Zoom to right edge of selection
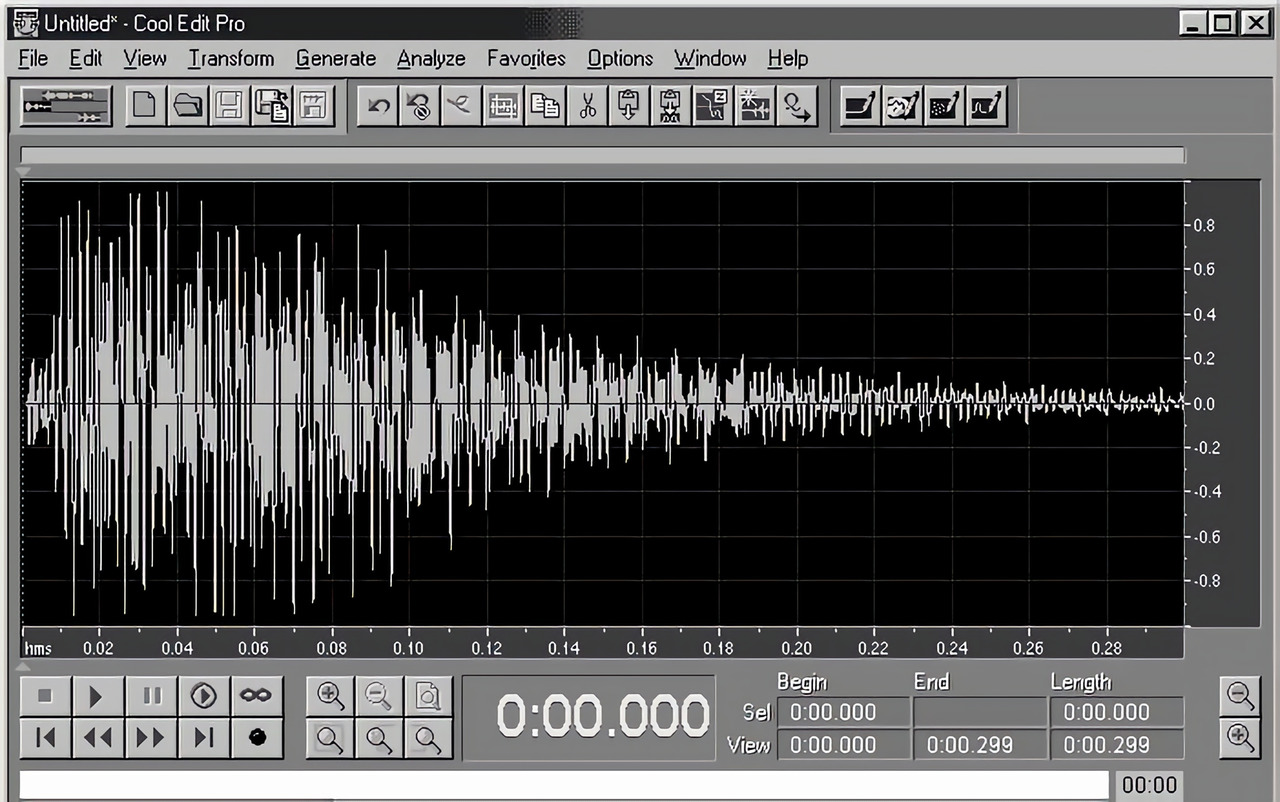1280x802 pixels. pyautogui.click(x=428, y=739)
